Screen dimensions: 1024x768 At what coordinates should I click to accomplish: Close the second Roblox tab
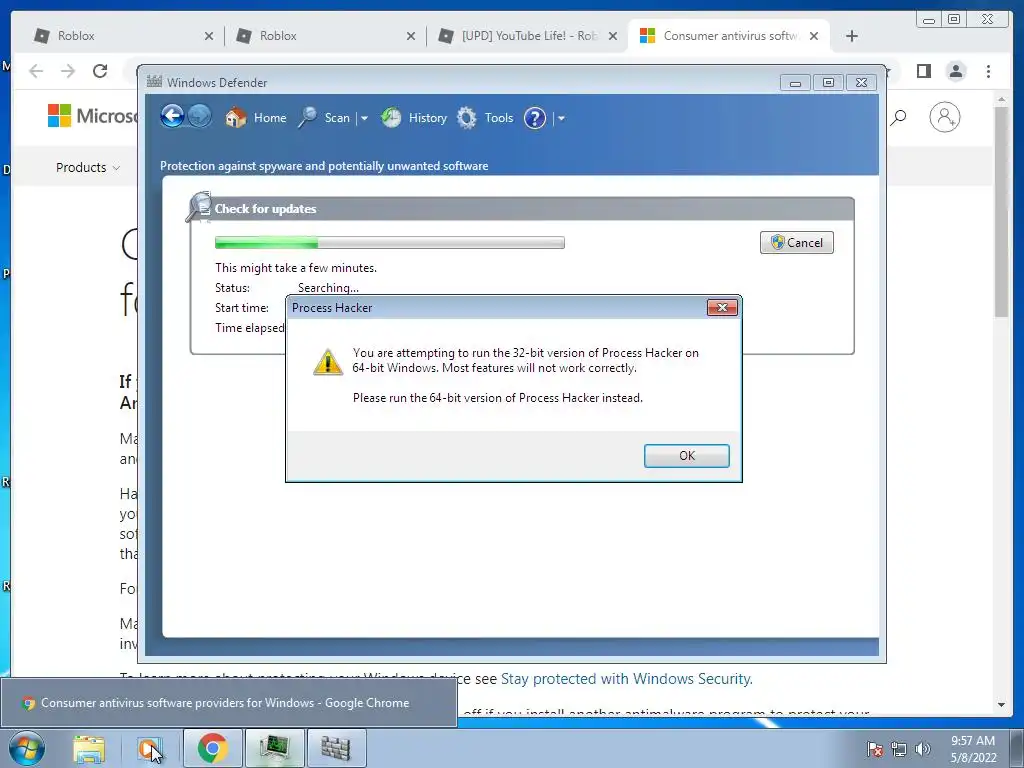[x=411, y=36]
